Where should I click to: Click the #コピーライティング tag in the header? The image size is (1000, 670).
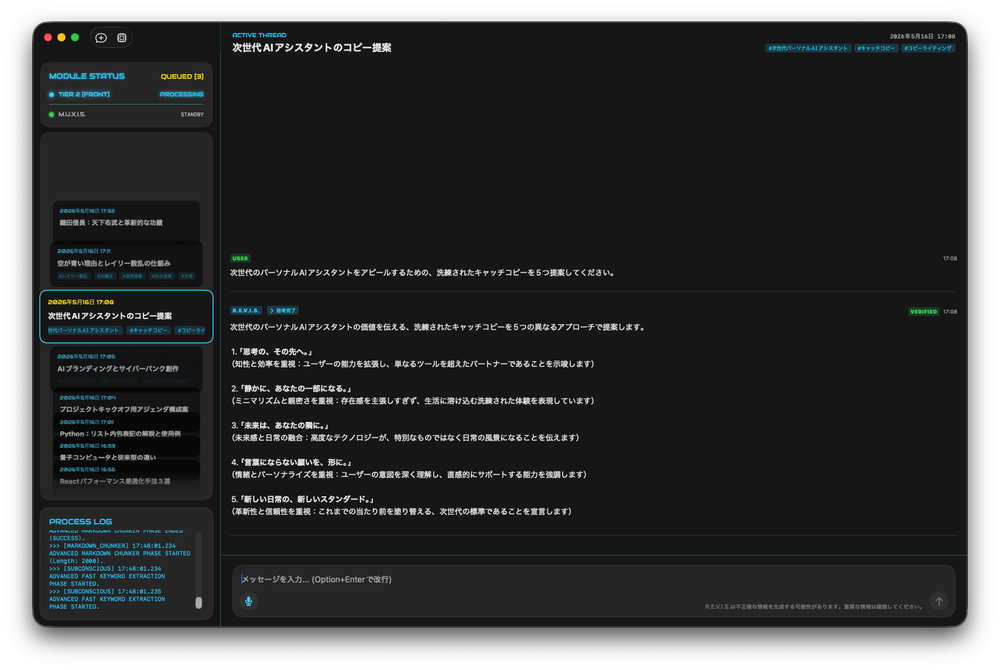pos(928,48)
